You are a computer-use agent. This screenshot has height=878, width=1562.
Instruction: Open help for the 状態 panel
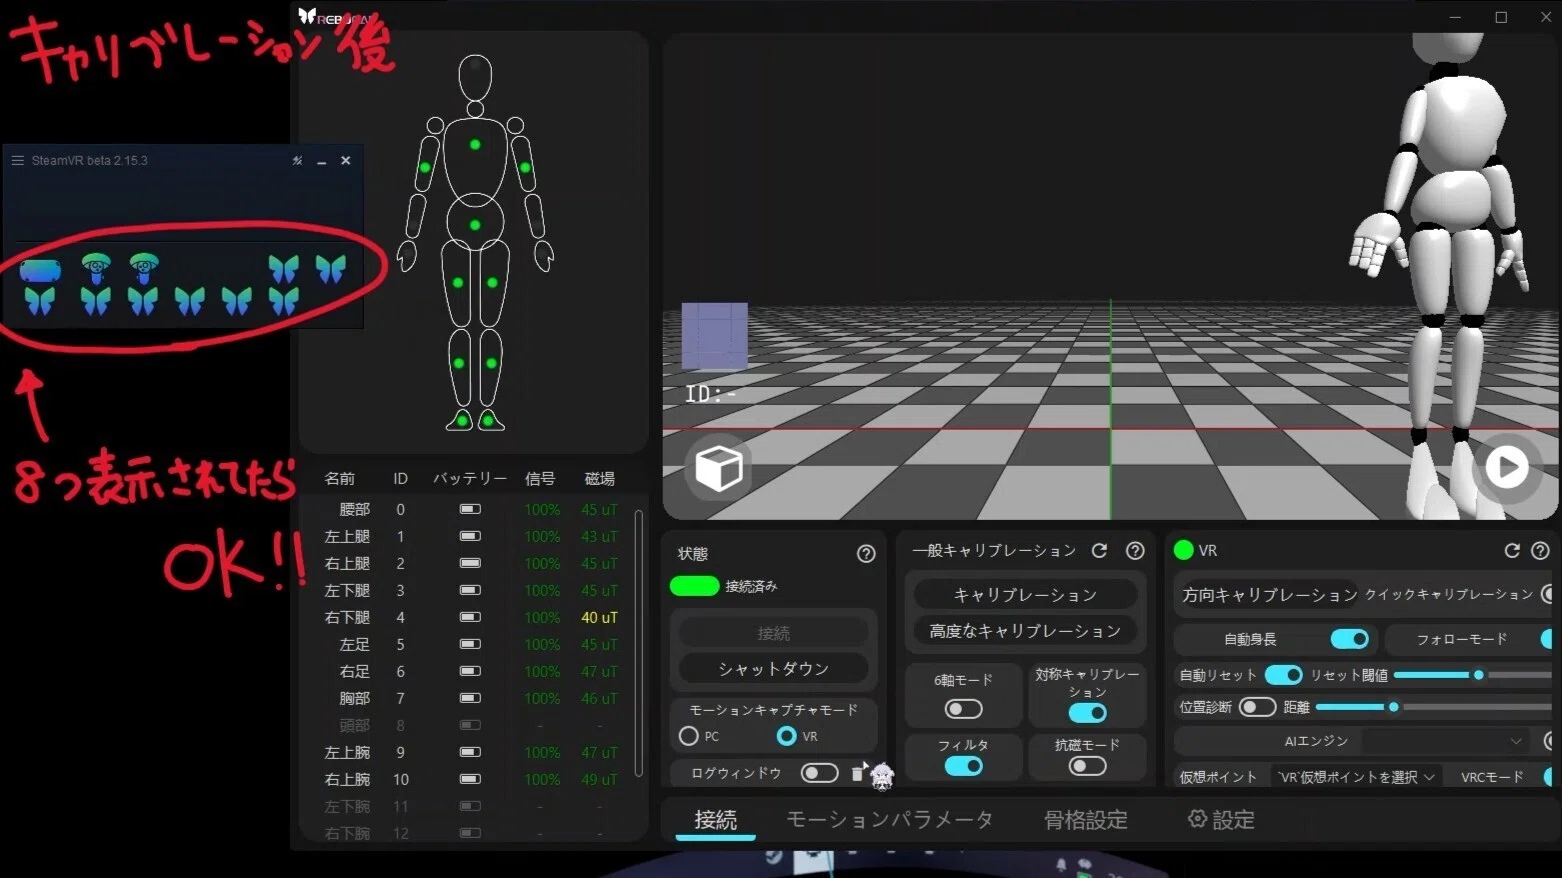[866, 553]
